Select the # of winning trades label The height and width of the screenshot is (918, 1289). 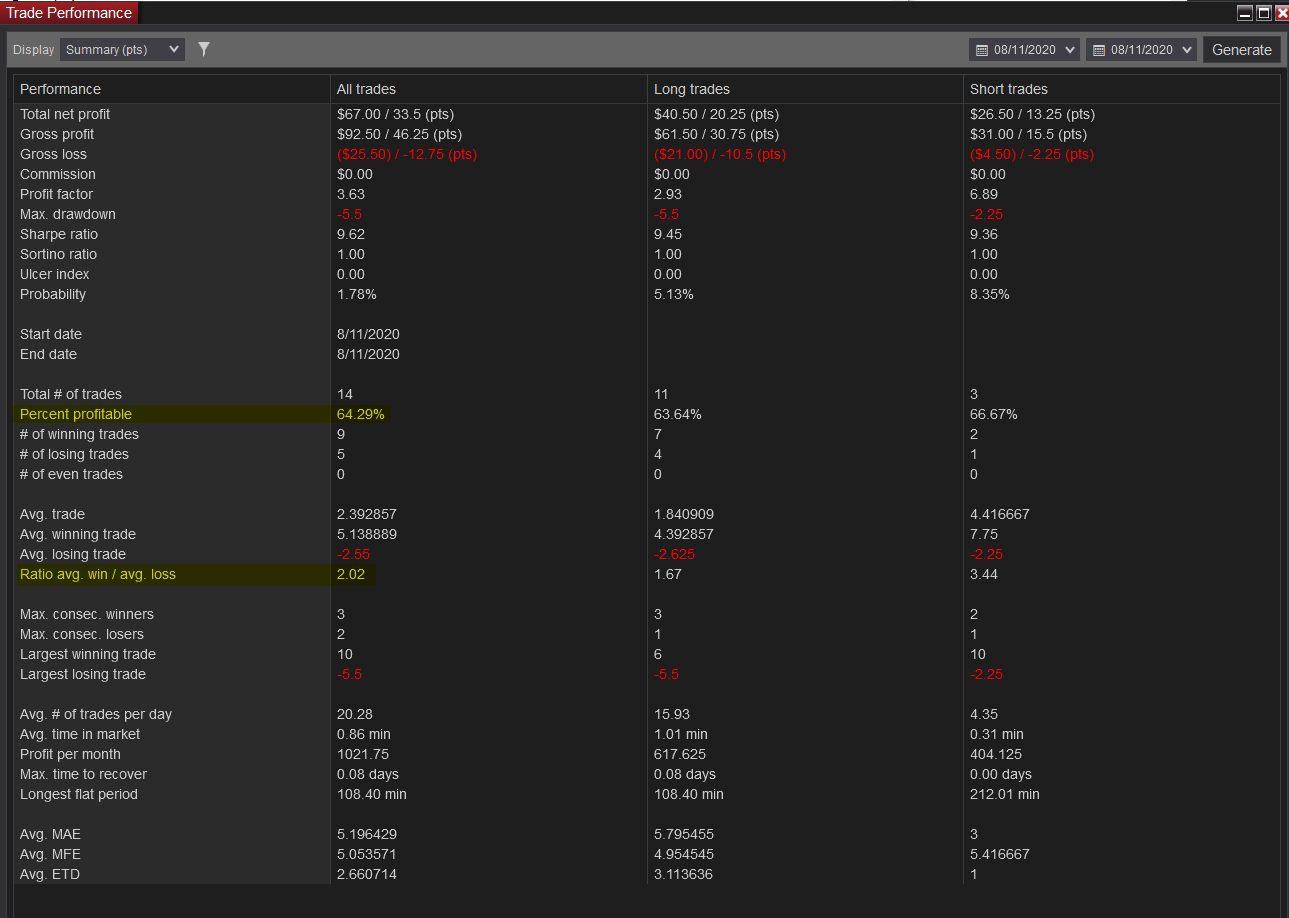tap(79, 434)
